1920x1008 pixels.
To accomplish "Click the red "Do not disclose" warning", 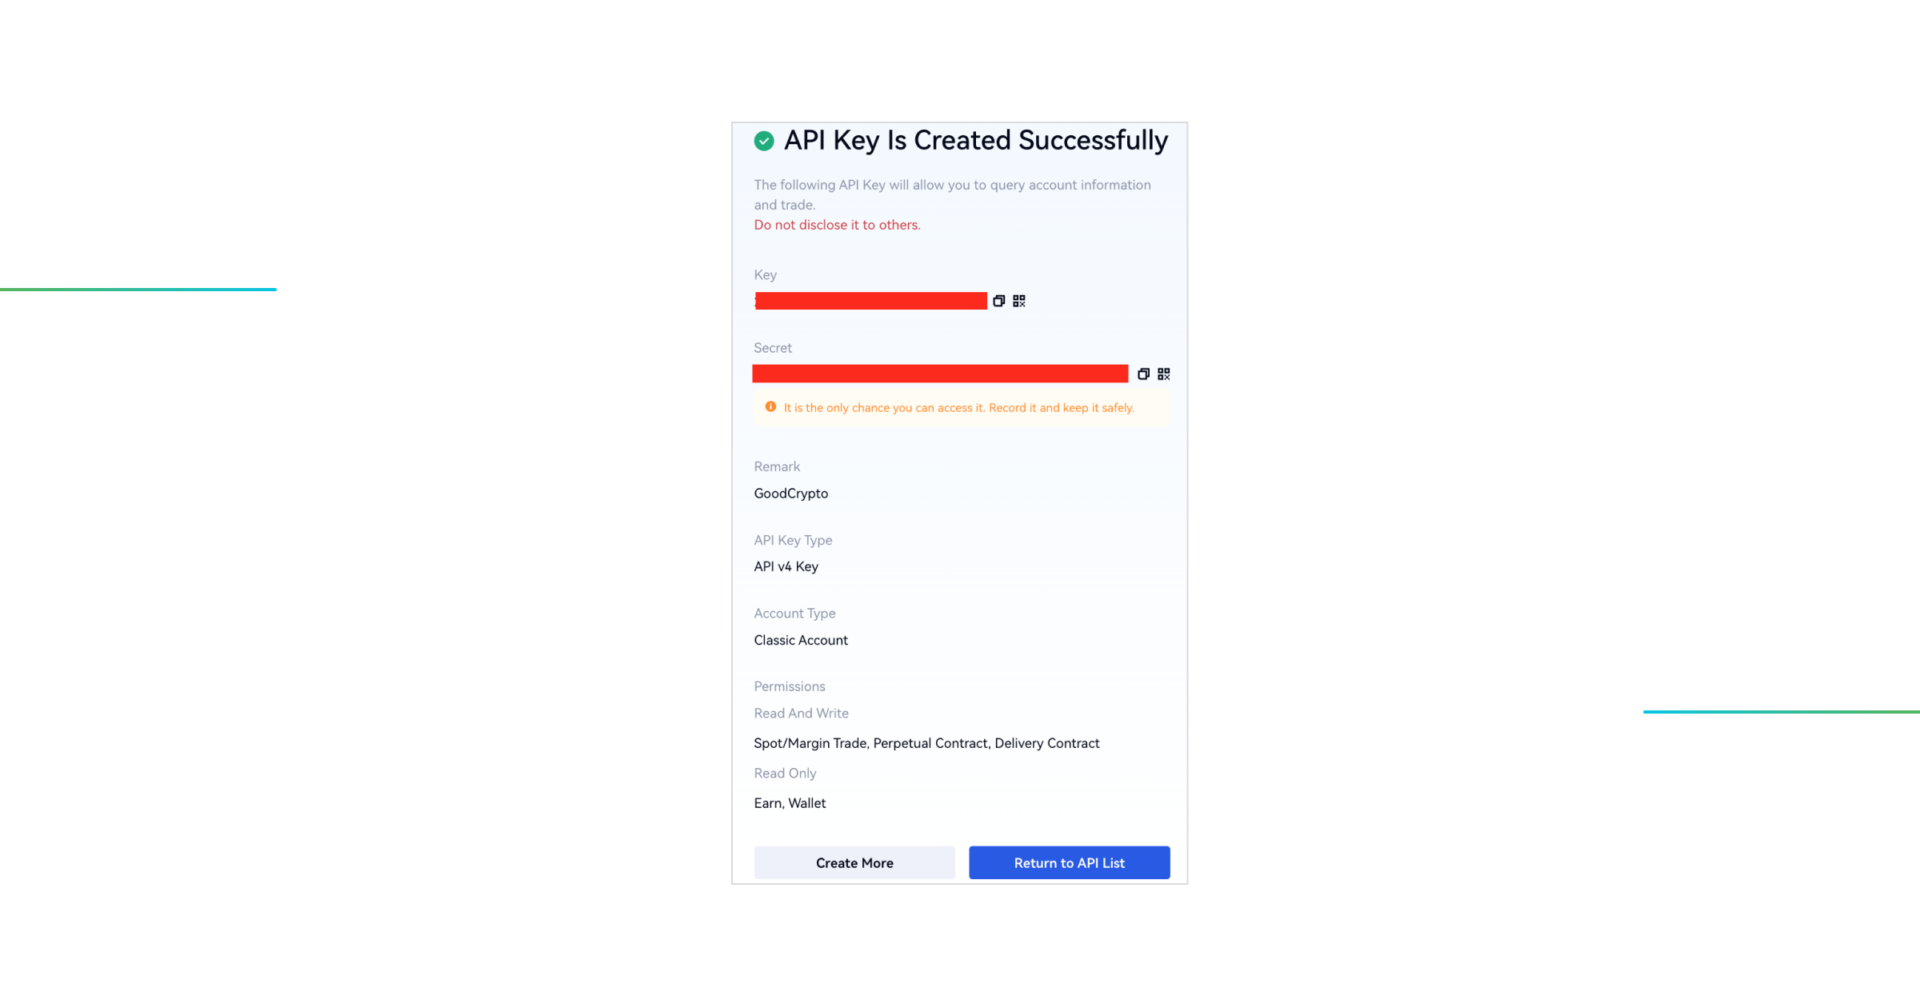I will pos(837,225).
